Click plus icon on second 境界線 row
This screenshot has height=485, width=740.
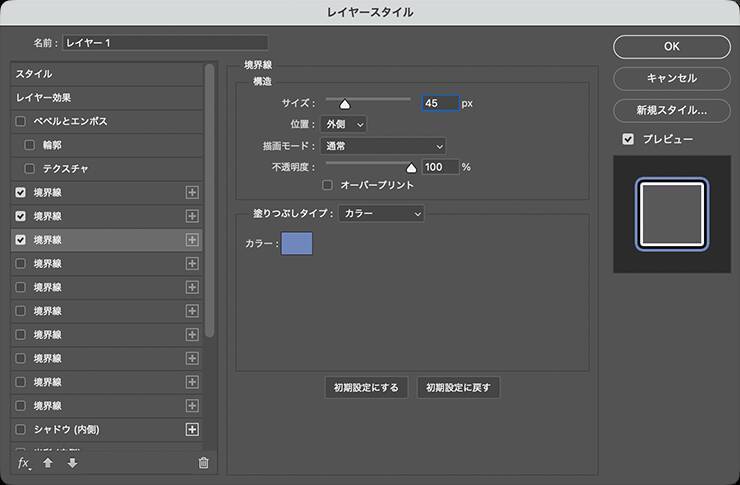192,216
